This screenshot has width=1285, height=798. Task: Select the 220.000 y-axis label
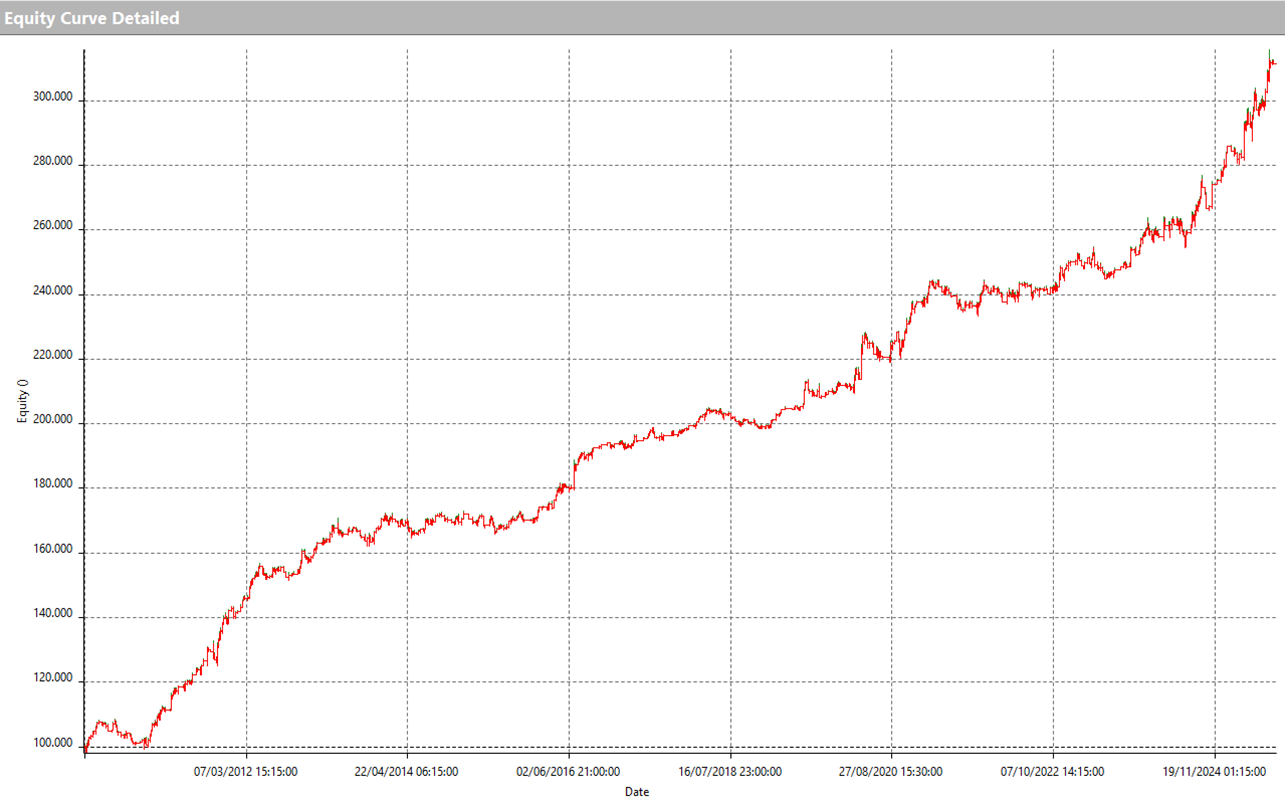[x=53, y=356]
